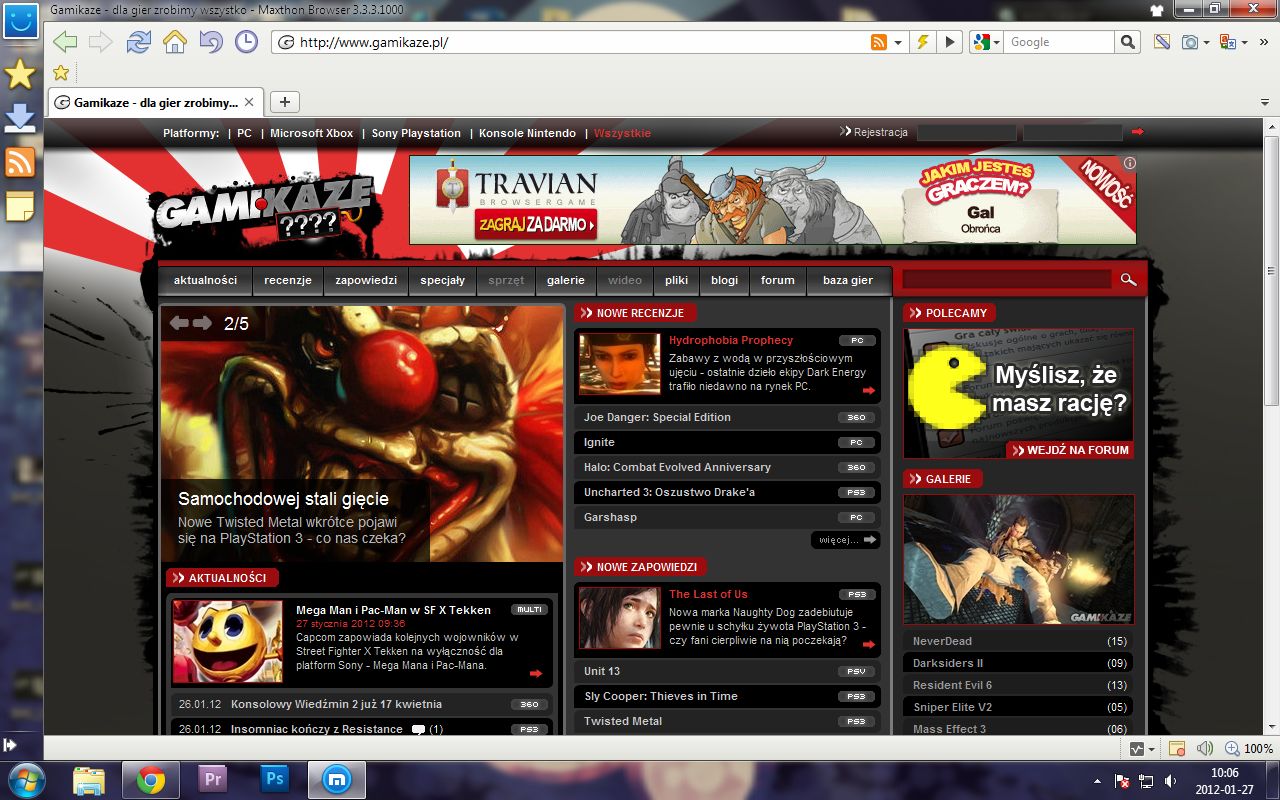This screenshot has height=800, width=1280.
Task: Open the specjały menu item
Action: 442,280
